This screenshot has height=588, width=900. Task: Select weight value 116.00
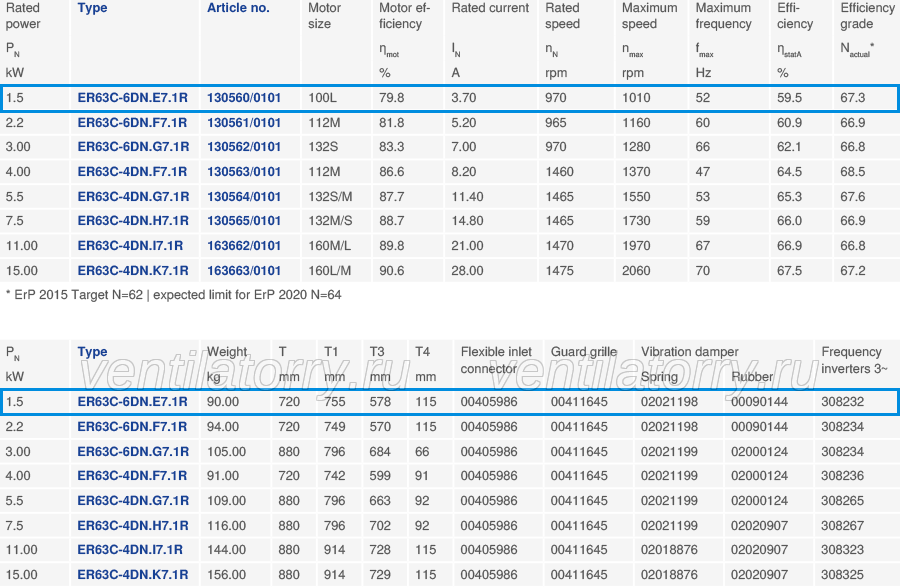coord(227,525)
